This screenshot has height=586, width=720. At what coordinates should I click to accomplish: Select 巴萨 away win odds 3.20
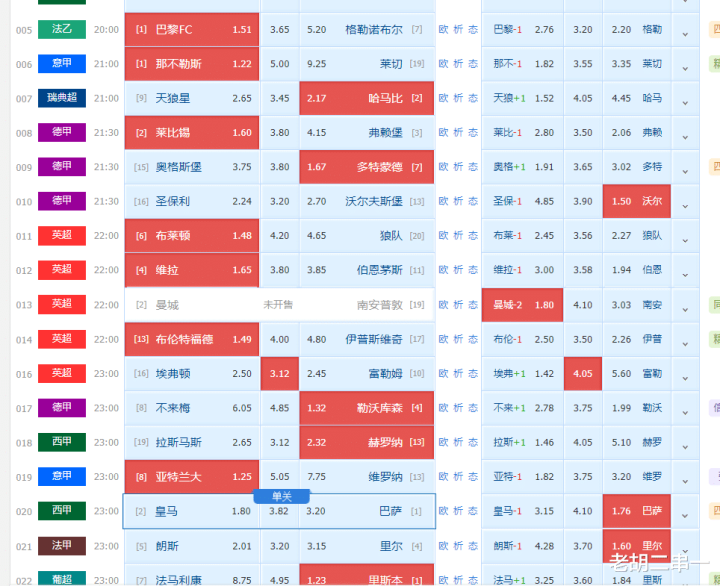coord(366,511)
